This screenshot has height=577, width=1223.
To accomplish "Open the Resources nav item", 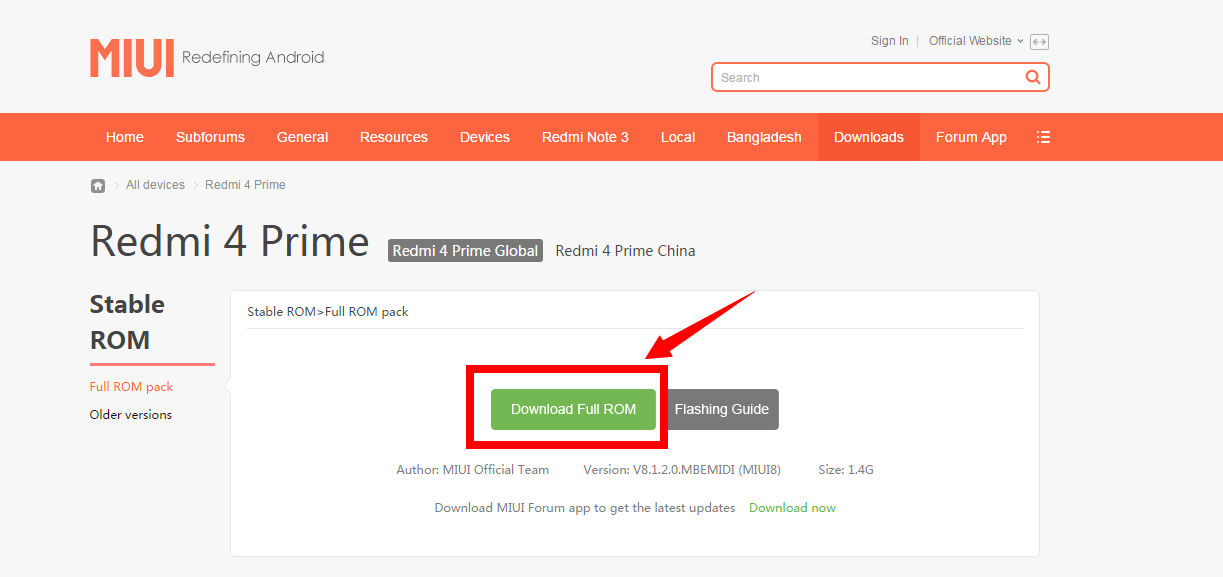I will point(394,137).
